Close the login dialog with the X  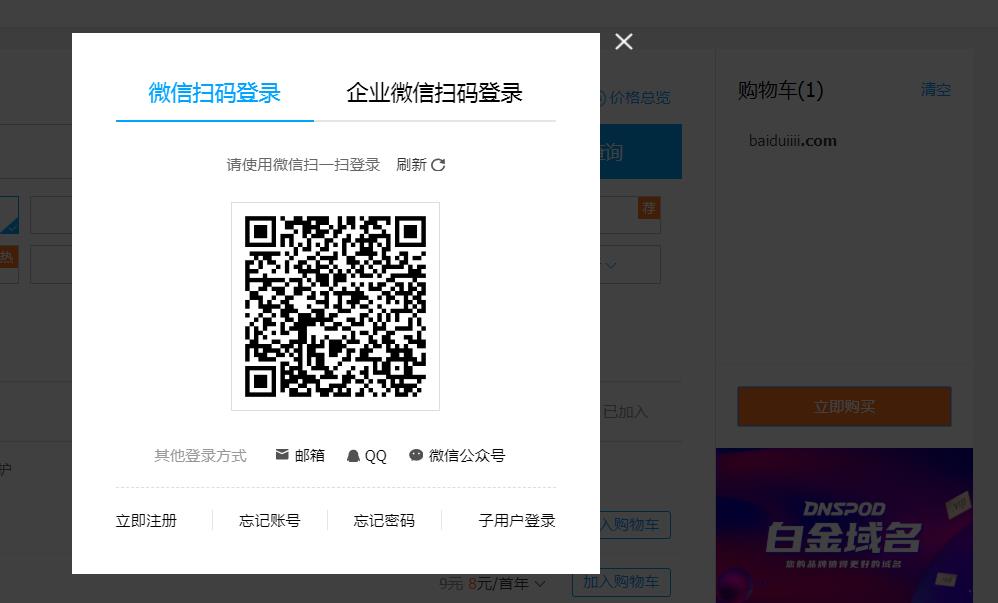pyautogui.click(x=624, y=42)
